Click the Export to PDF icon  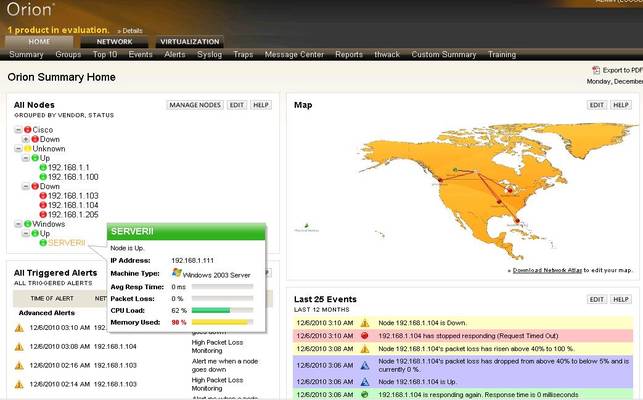pyautogui.click(x=596, y=70)
